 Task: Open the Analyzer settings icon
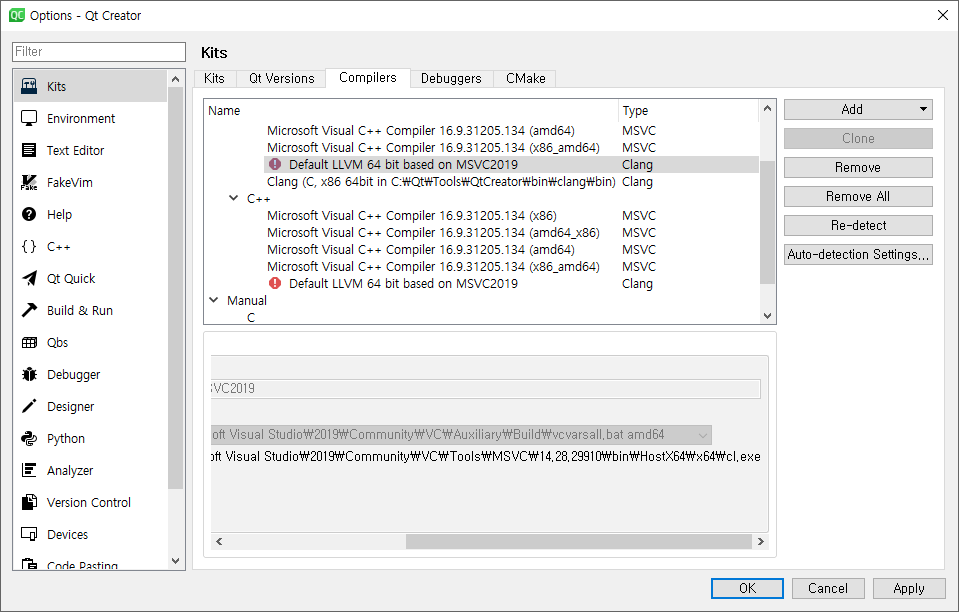29,471
